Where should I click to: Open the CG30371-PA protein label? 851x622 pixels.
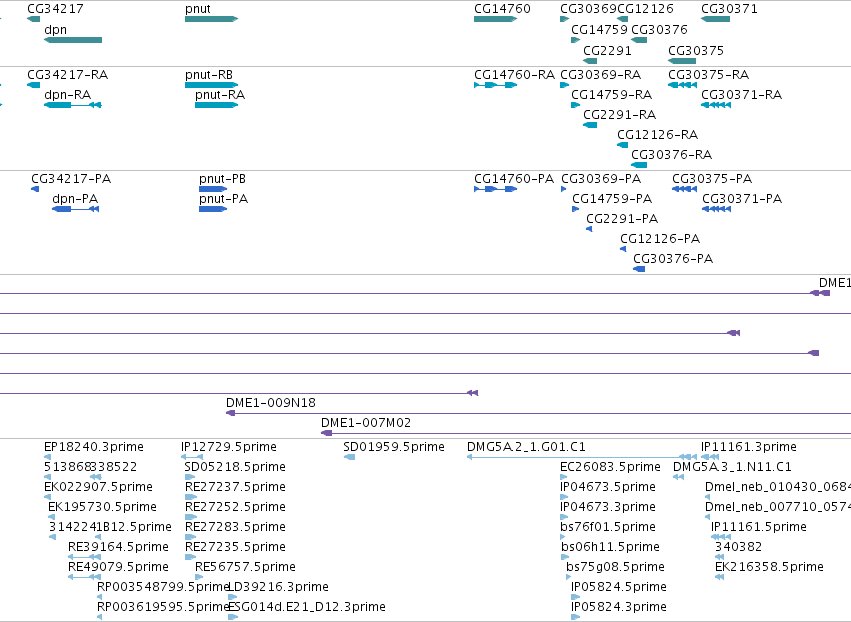click(742, 199)
